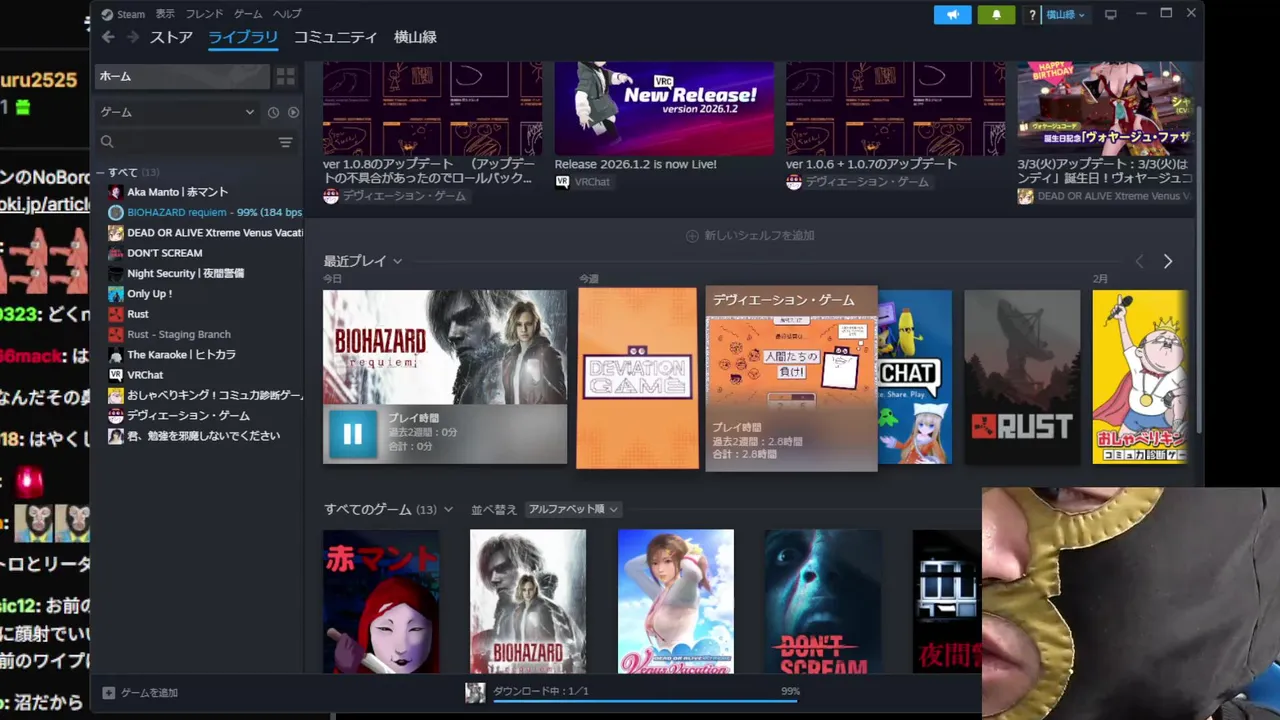This screenshot has height=720, width=1280.
Task: Click the plus icon for adding a game
Action: tap(109, 693)
